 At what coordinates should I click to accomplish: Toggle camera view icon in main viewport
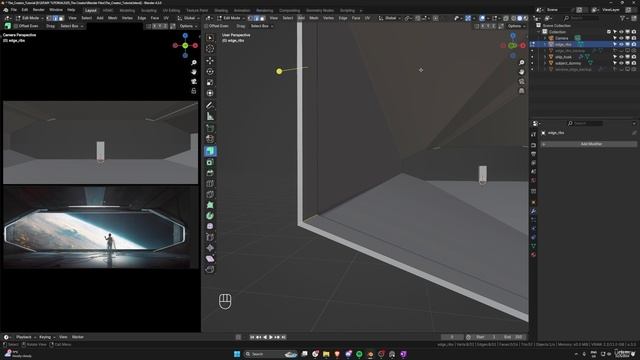point(522,81)
